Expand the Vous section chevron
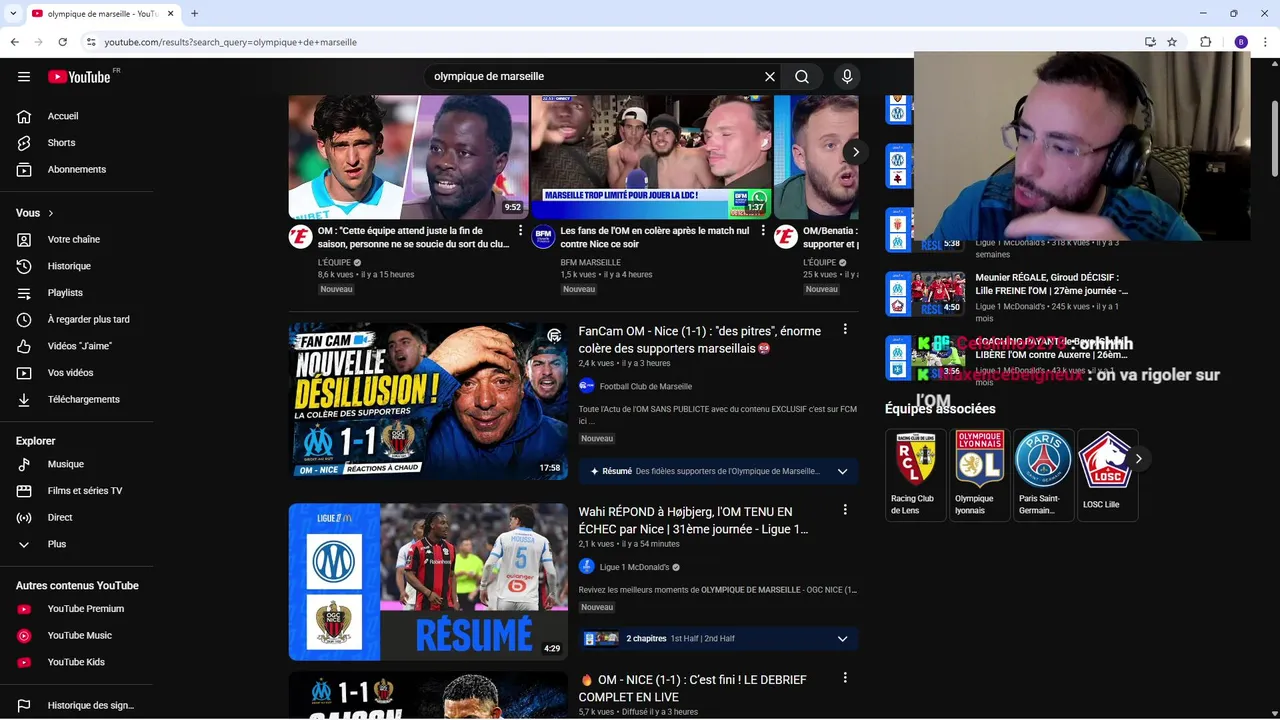 point(51,213)
